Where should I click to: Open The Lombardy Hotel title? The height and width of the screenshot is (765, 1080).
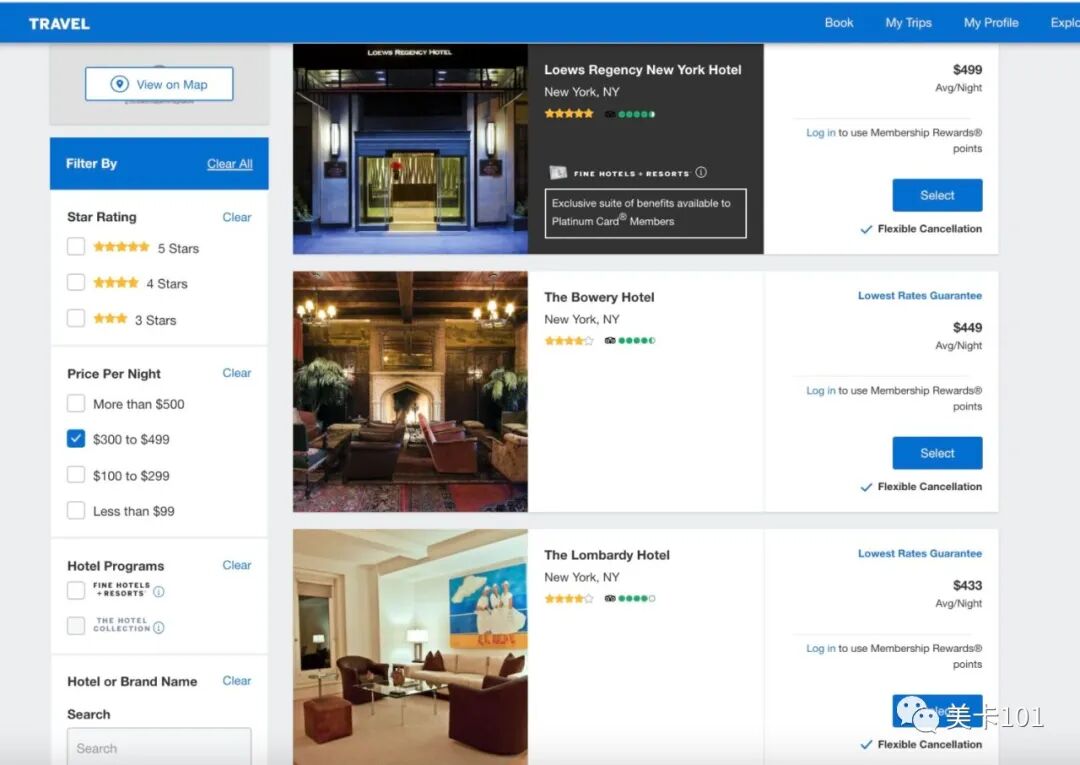click(607, 555)
